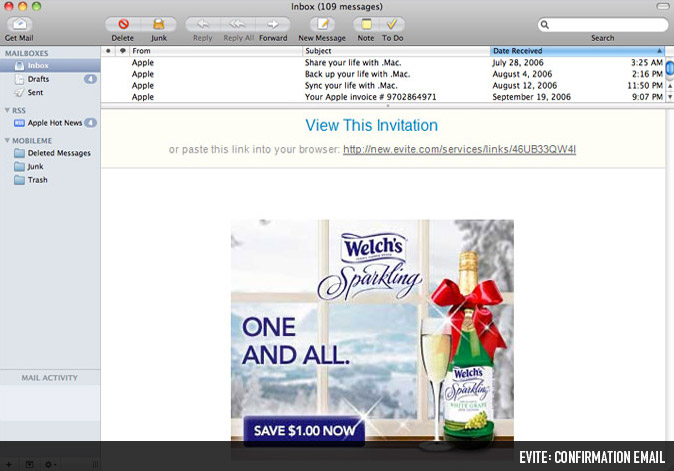Select message 'Share your life with .Mac.'
Image resolution: width=674 pixels, height=471 pixels.
tap(383, 62)
